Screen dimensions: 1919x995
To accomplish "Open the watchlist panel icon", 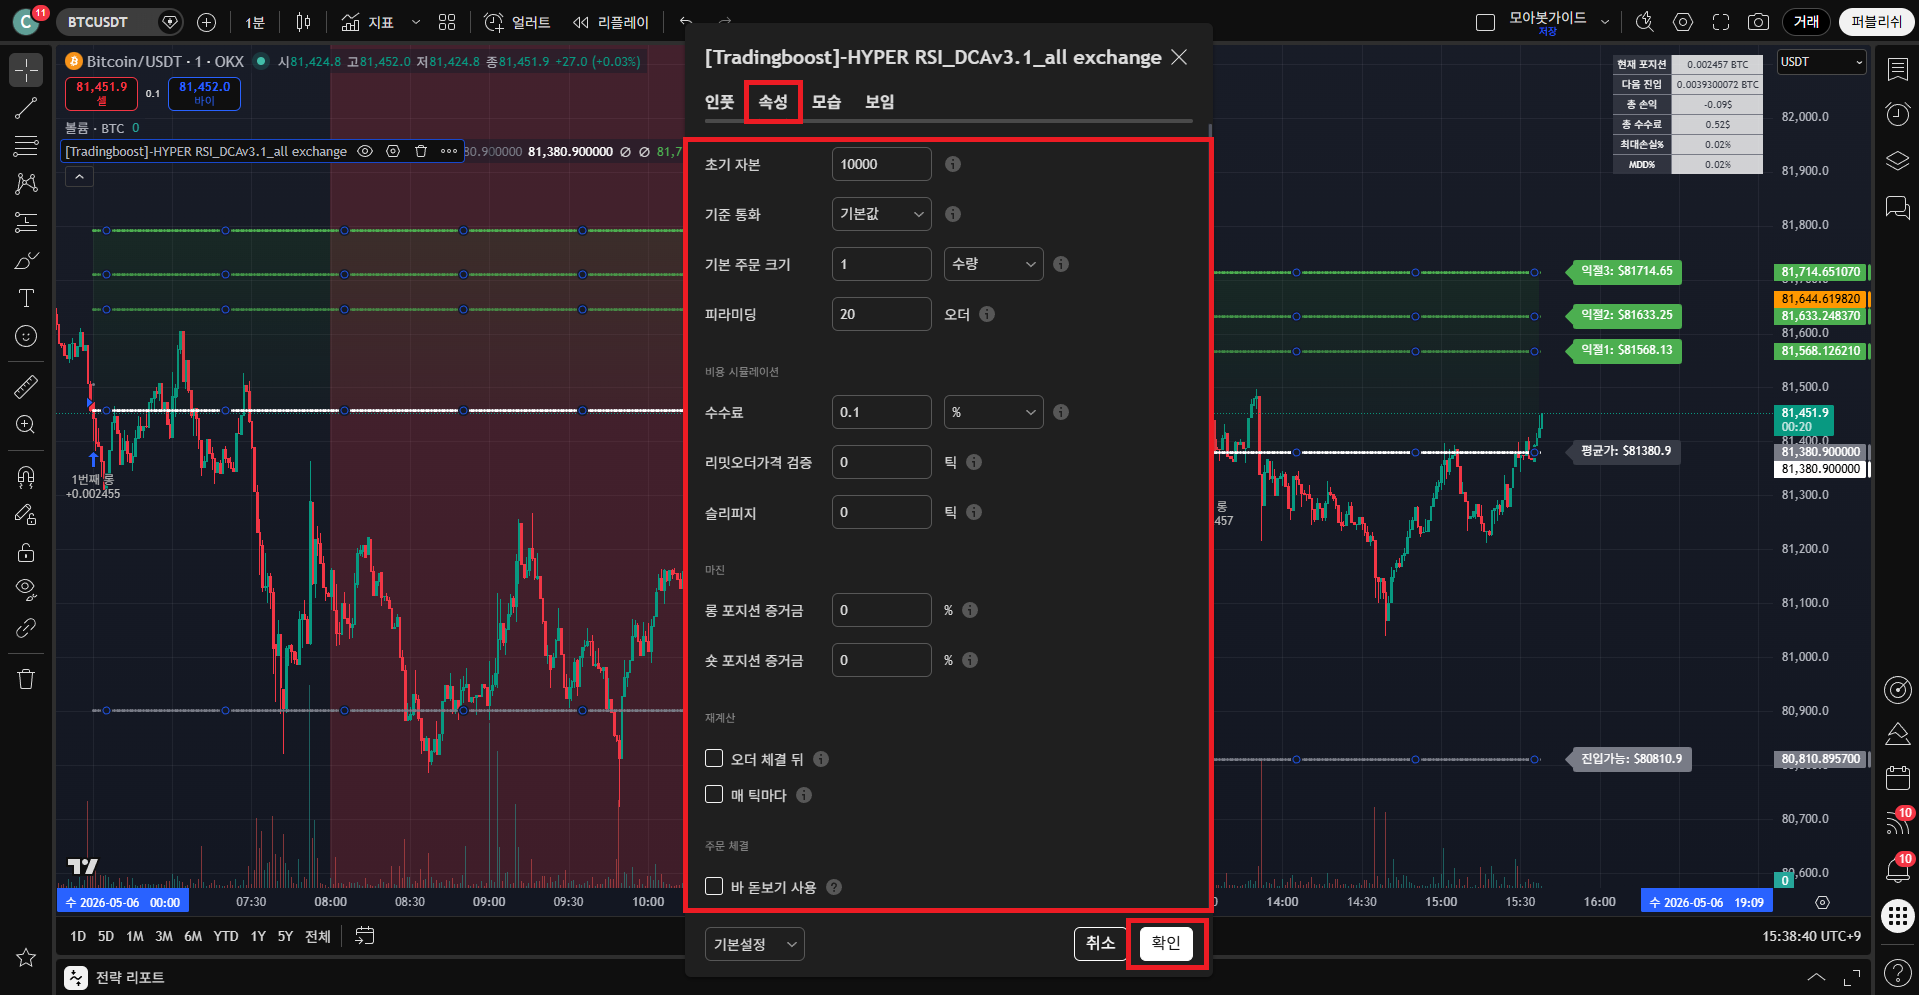I will 1897,69.
